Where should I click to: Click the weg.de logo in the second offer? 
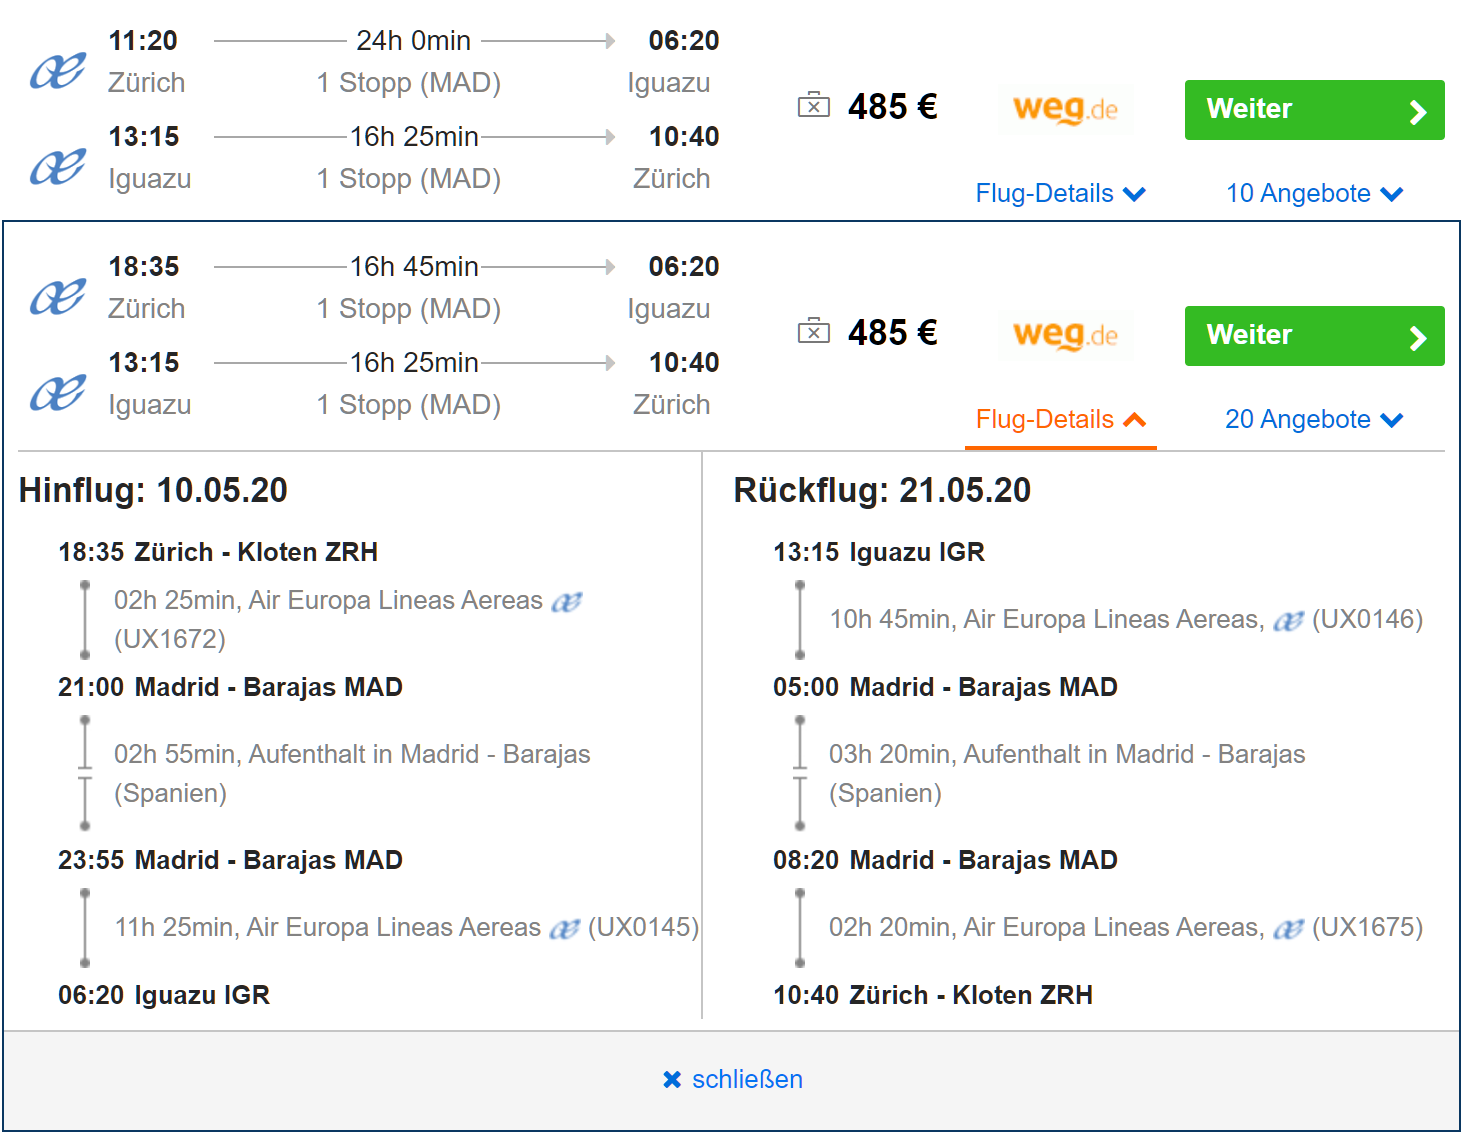pyautogui.click(x=1065, y=334)
